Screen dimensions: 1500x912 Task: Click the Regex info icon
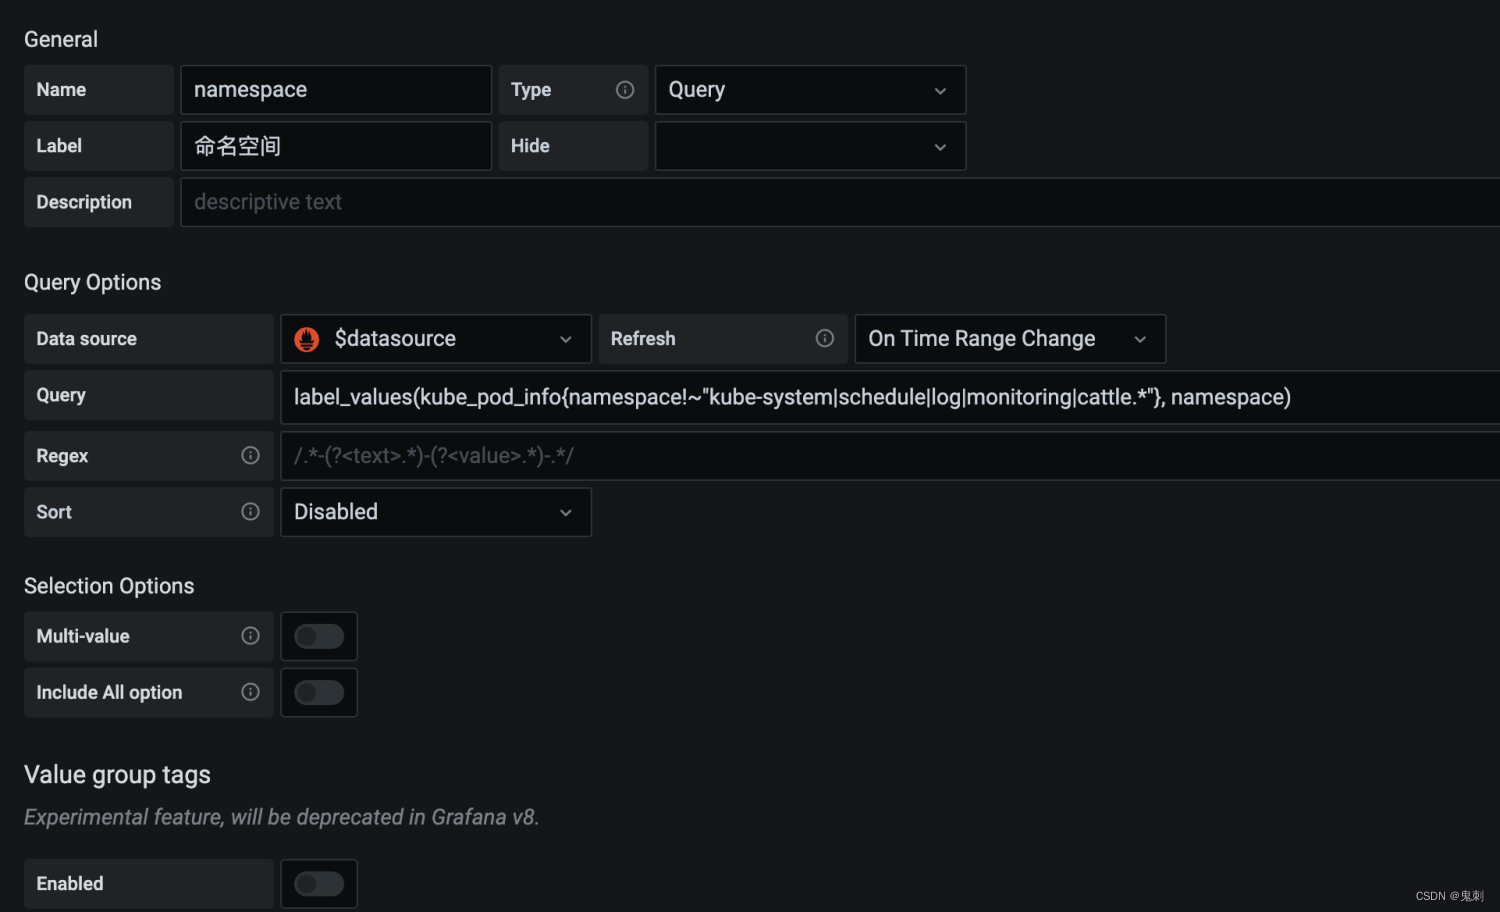click(250, 455)
